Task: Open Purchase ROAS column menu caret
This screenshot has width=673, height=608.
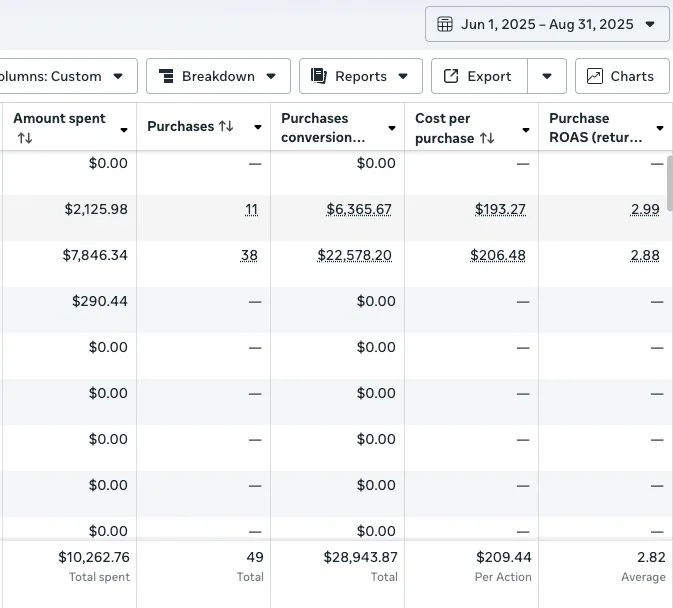Action: coord(660,129)
